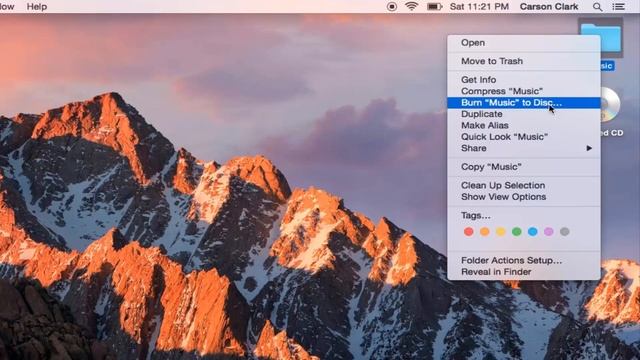Click the Wi-Fi status icon

pyautogui.click(x=411, y=7)
